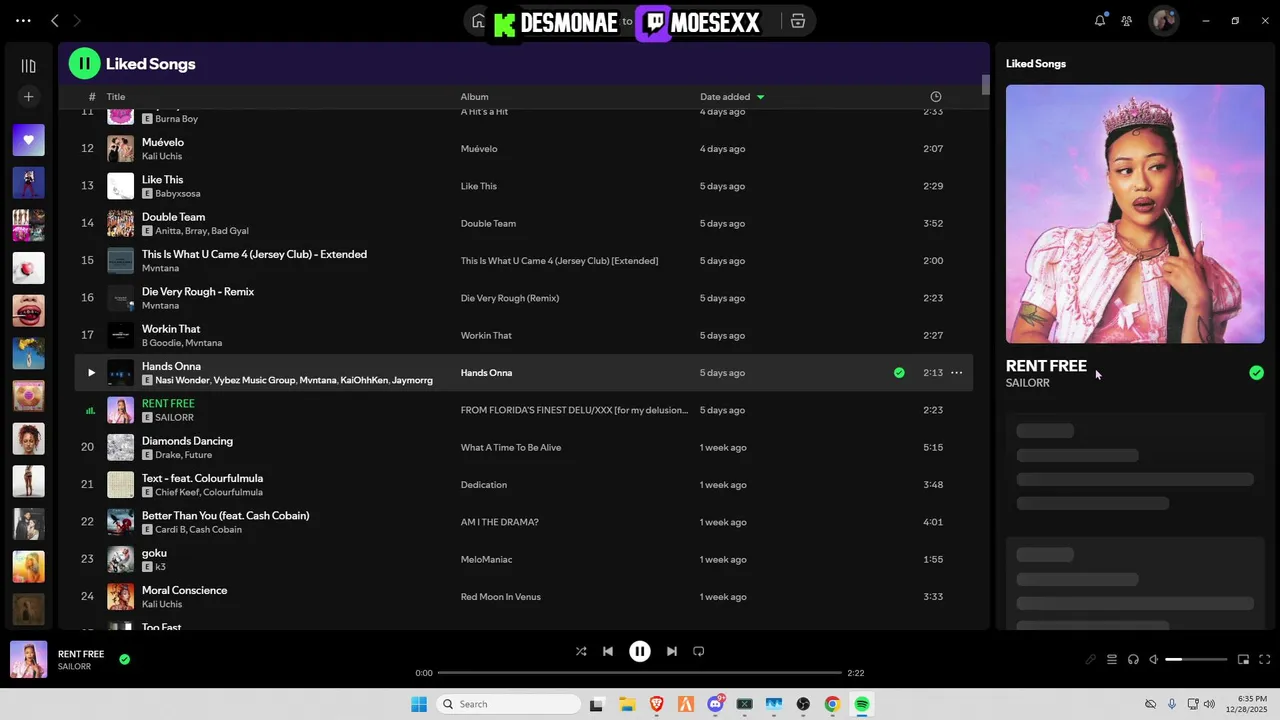Open RENT FREE title in Now Playing panel

pyautogui.click(x=1046, y=366)
